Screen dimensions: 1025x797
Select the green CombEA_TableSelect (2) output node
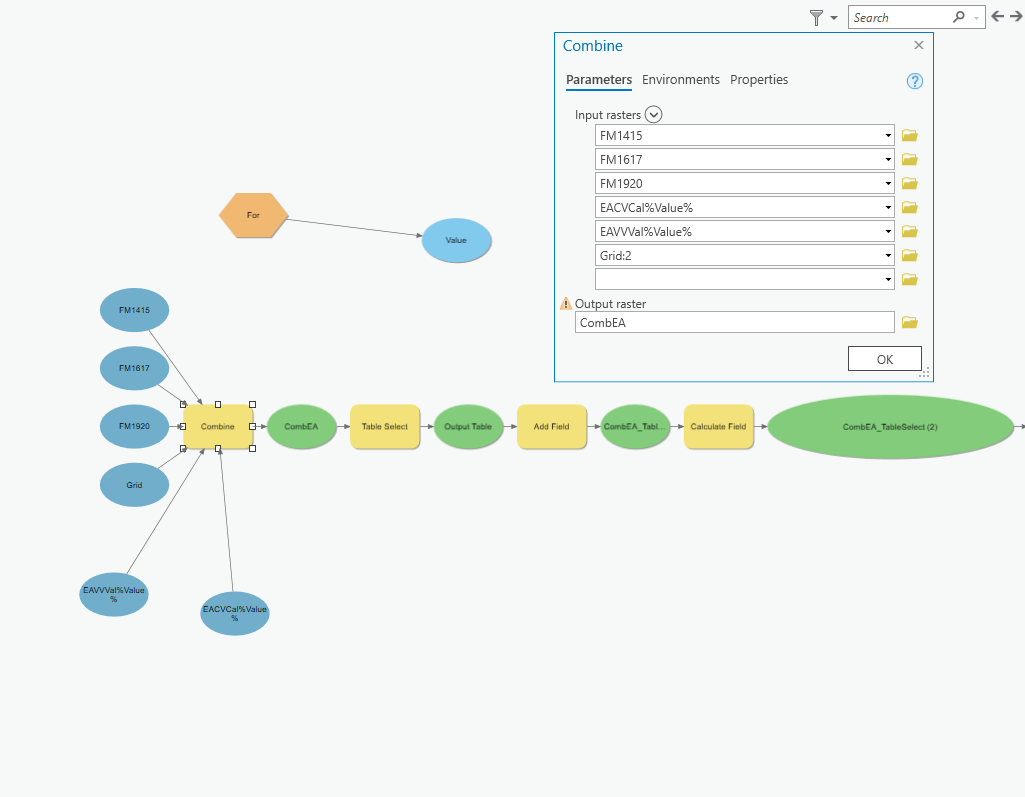coord(890,426)
